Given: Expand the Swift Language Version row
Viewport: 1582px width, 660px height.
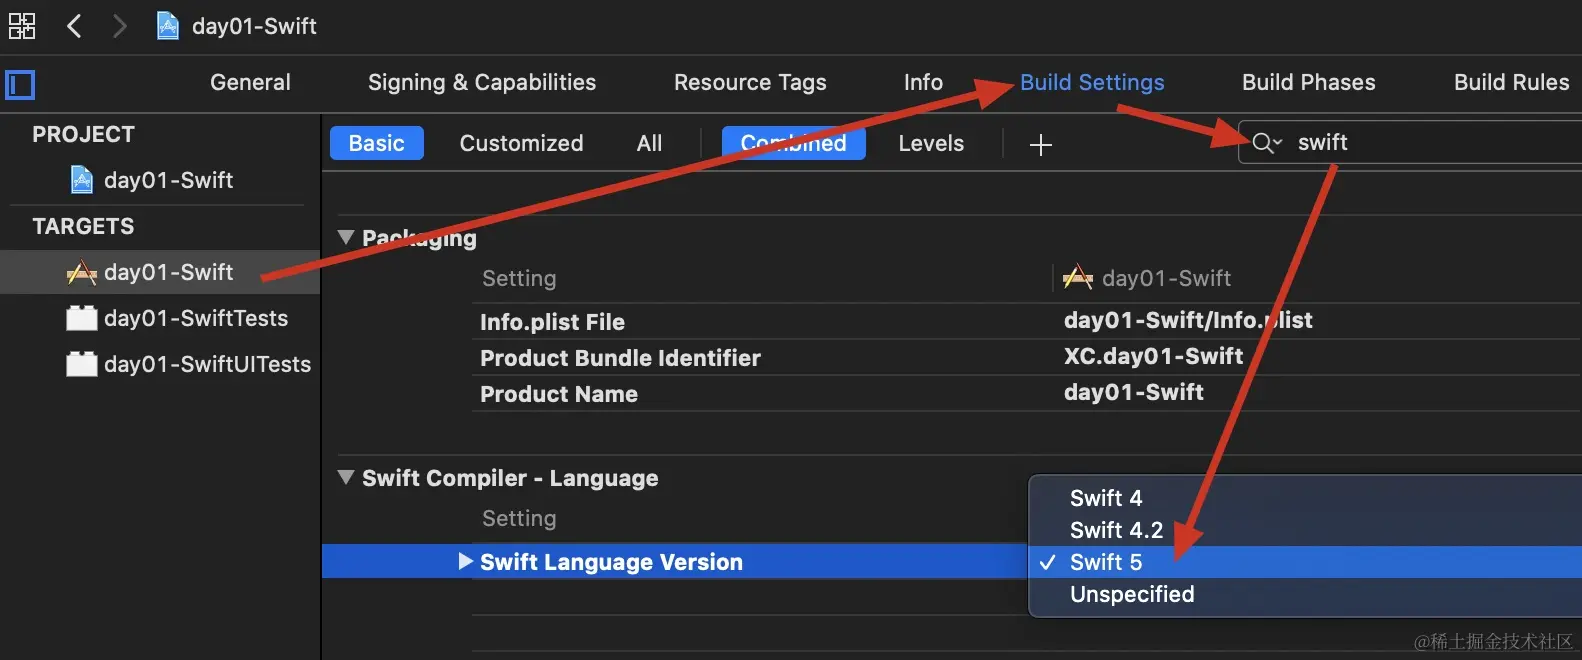Looking at the screenshot, I should point(465,561).
